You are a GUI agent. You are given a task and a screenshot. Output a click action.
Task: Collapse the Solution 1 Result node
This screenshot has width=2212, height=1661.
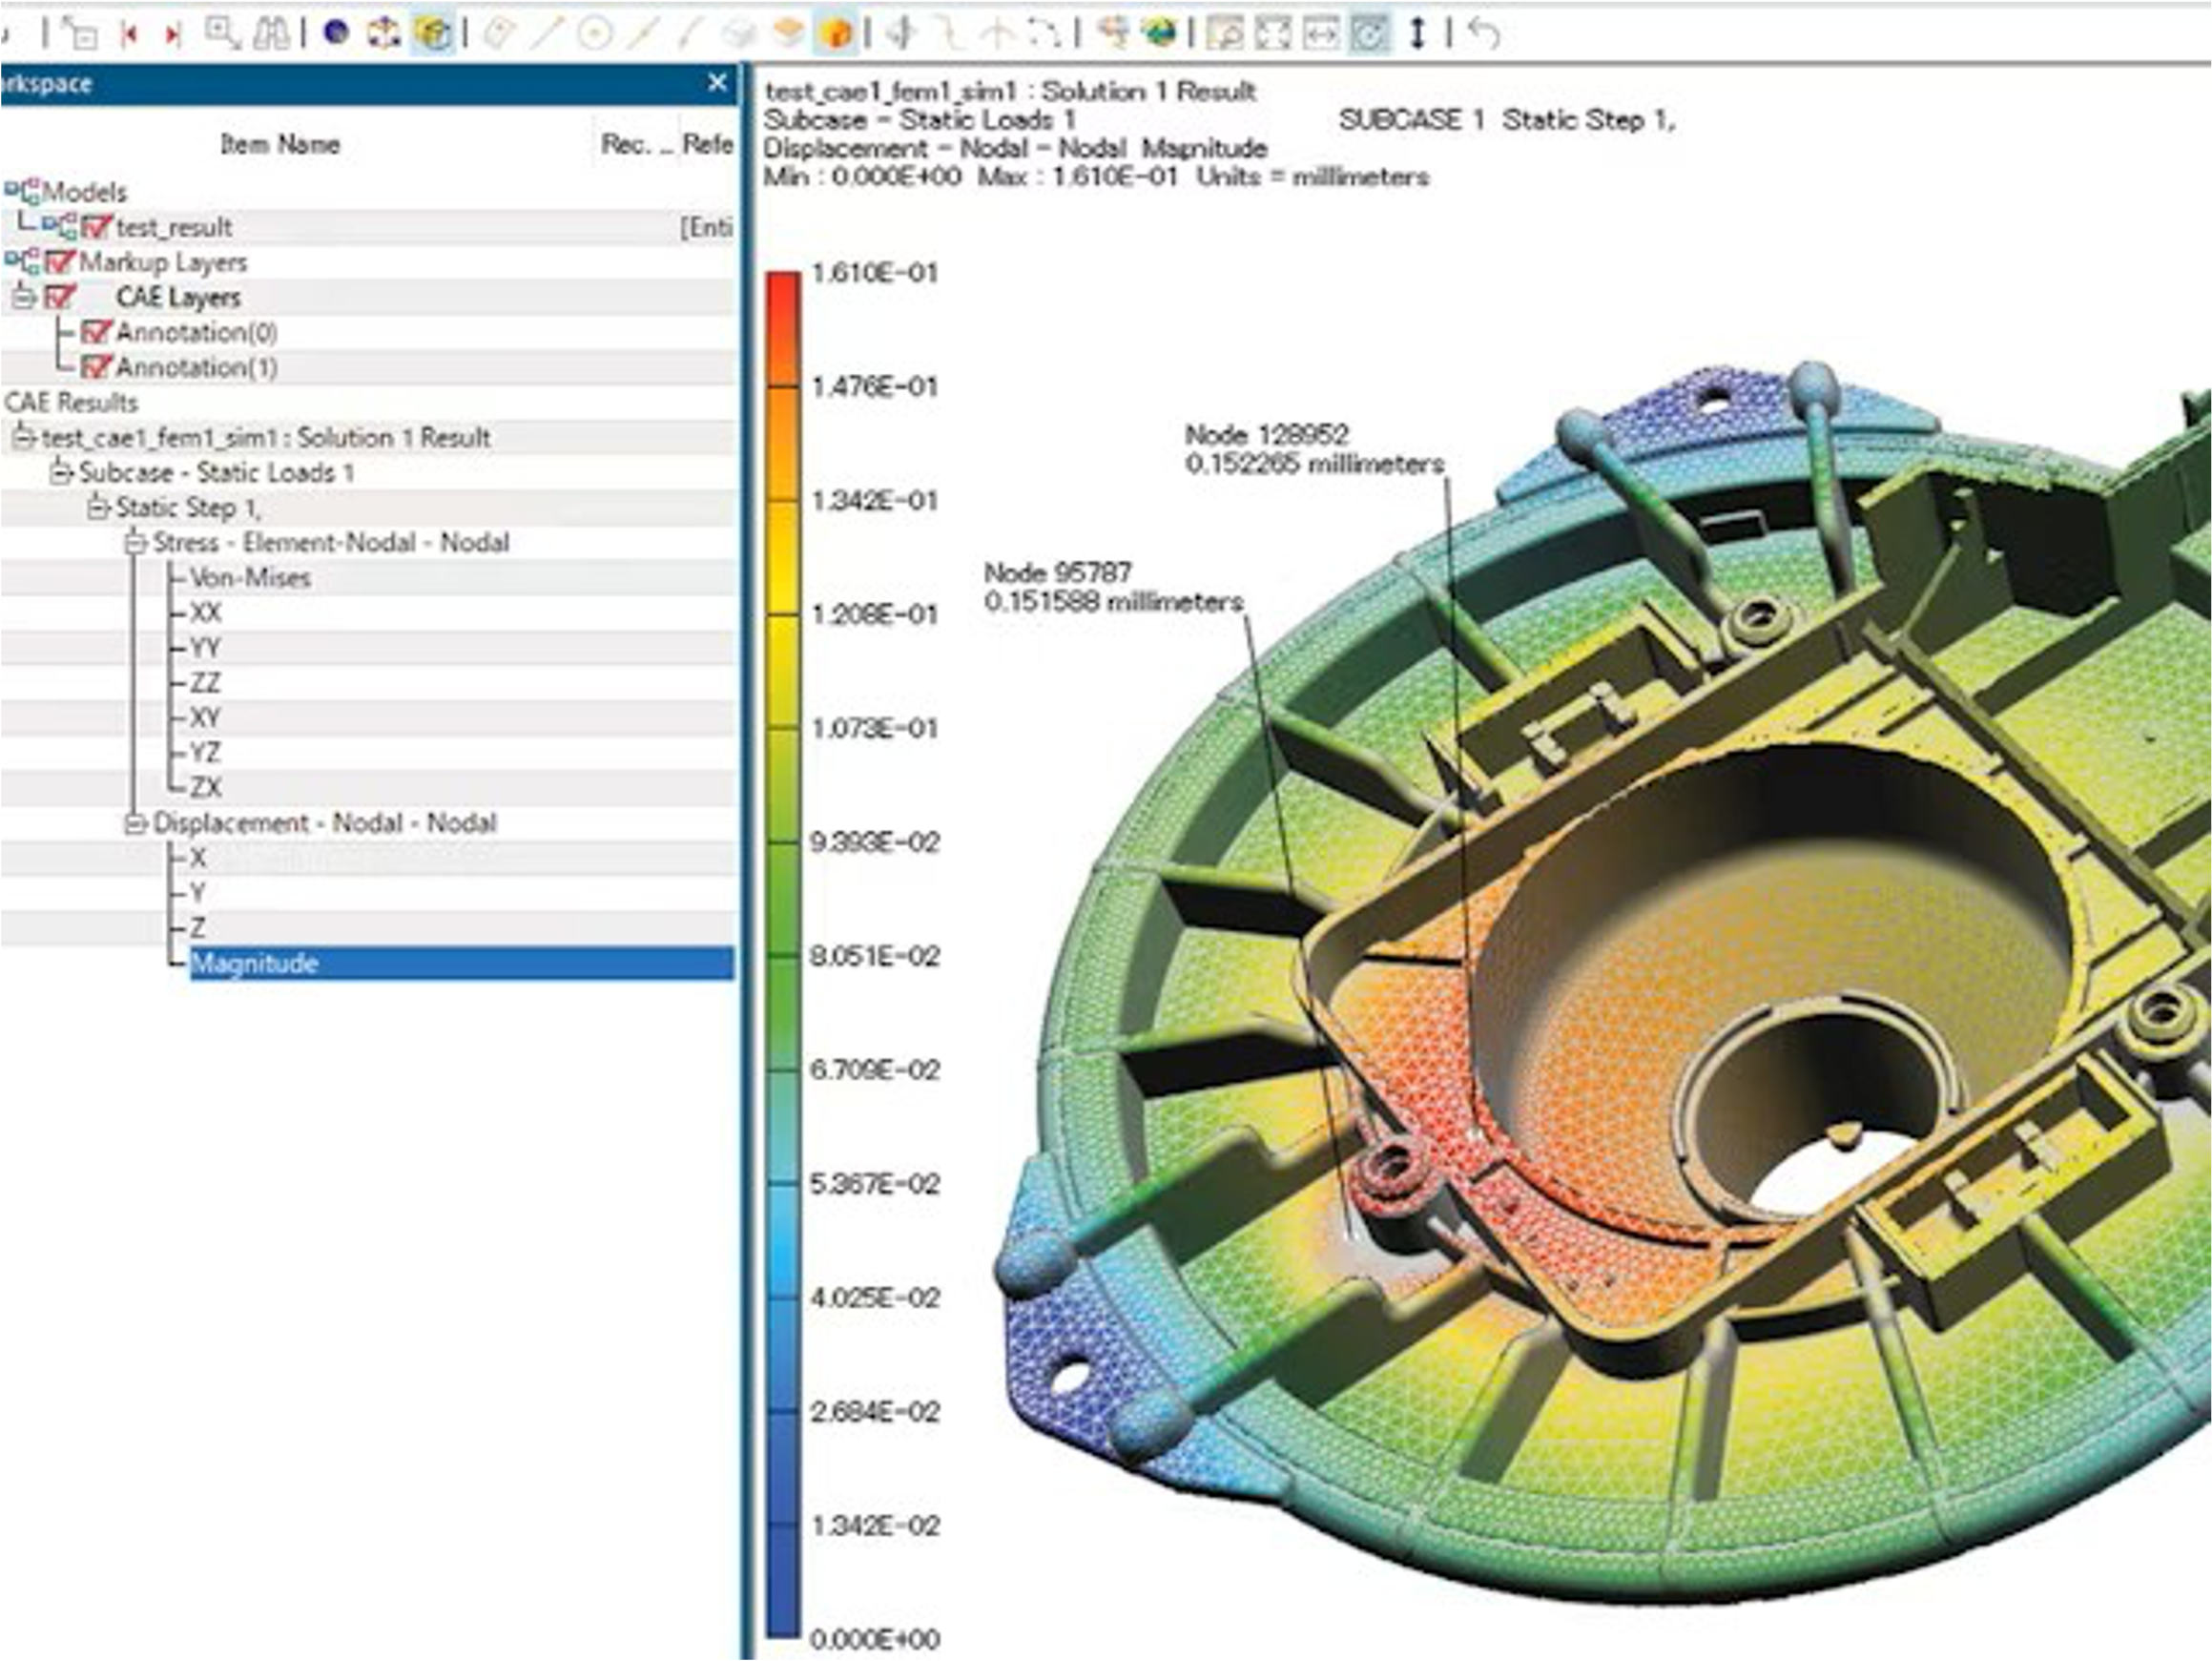[x=24, y=437]
